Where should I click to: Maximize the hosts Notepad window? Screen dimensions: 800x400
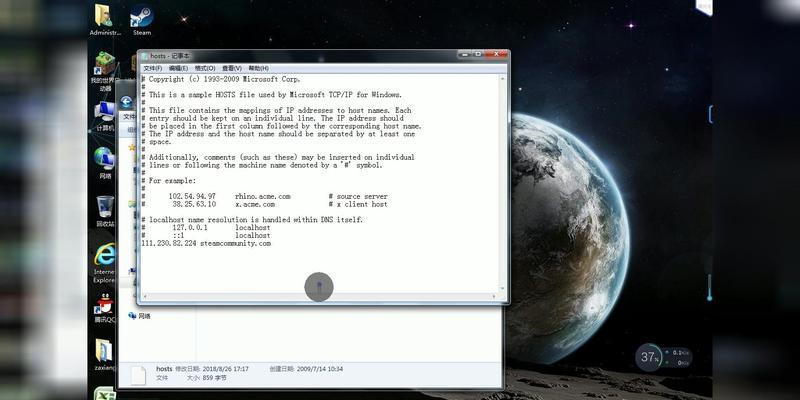pos(478,54)
